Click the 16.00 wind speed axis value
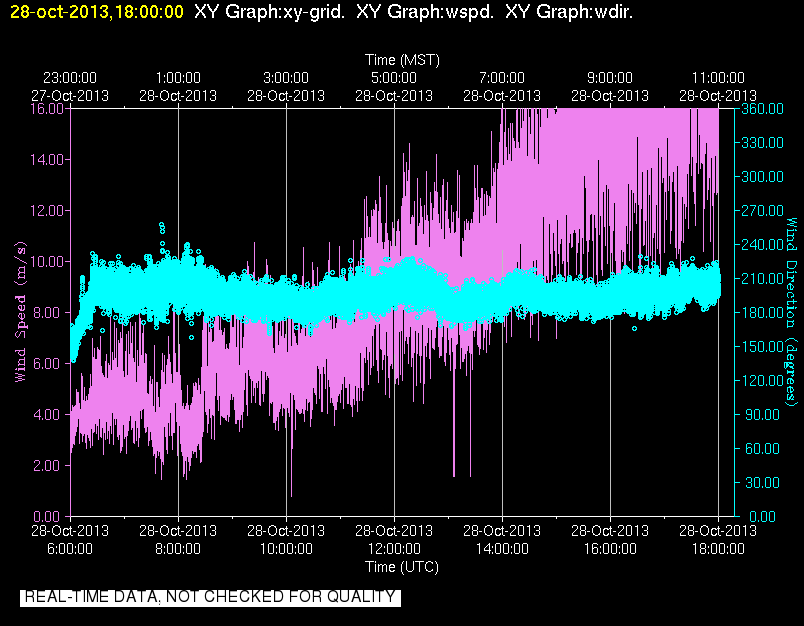 click(47, 109)
